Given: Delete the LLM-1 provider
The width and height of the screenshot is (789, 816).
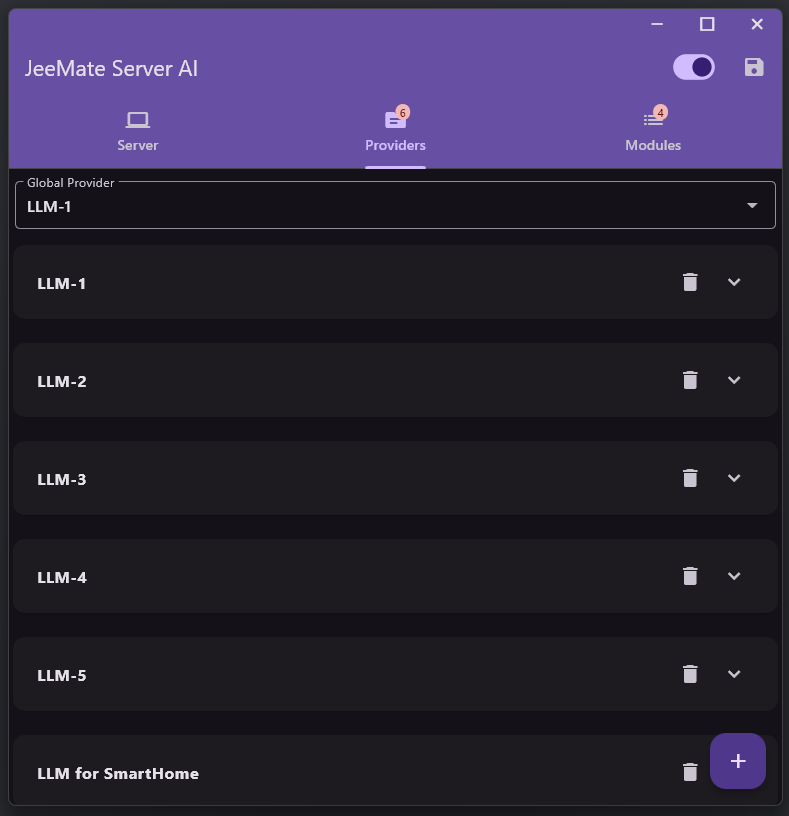Looking at the screenshot, I should pyautogui.click(x=690, y=282).
